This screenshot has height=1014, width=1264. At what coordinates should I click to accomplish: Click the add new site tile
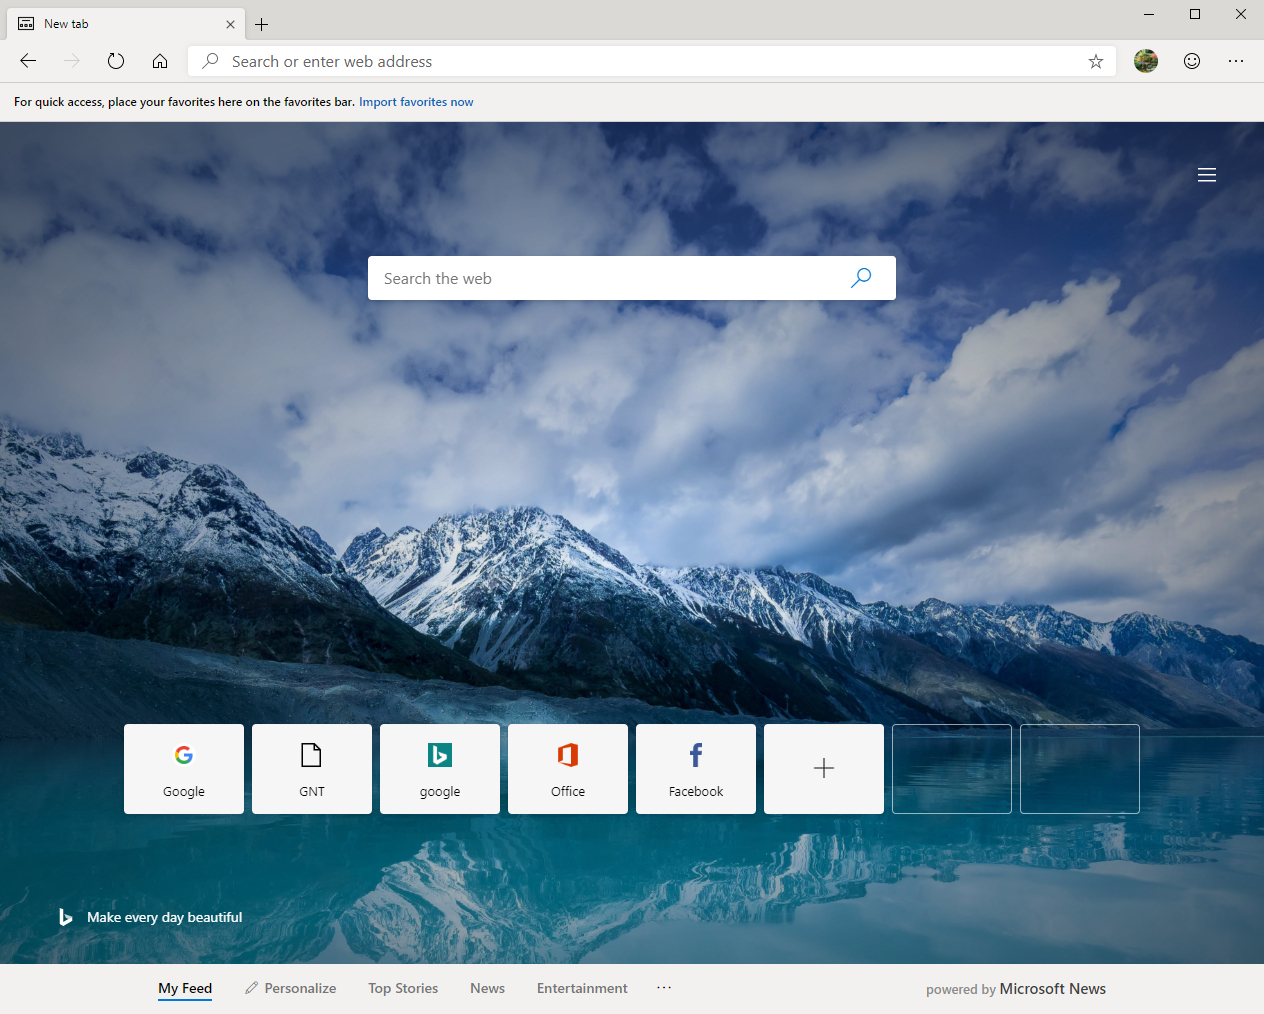pos(823,768)
